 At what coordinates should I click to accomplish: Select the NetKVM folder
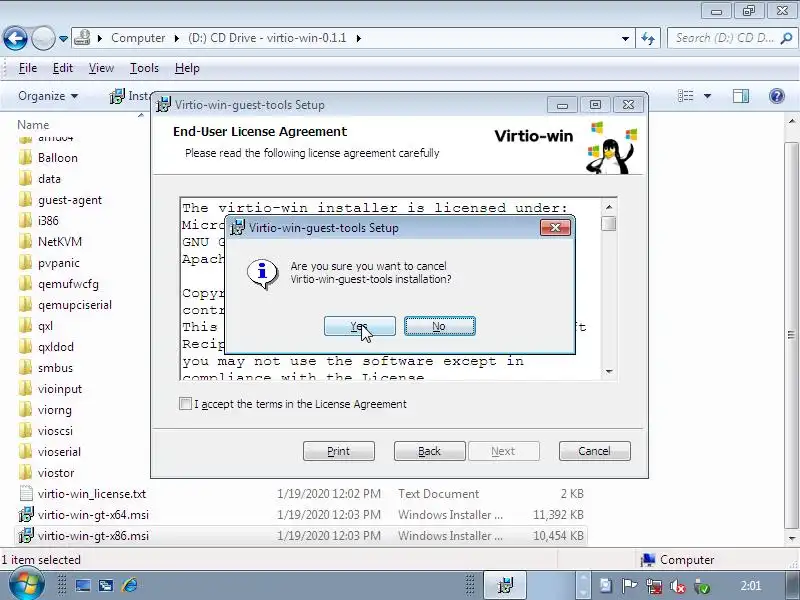tap(60, 242)
